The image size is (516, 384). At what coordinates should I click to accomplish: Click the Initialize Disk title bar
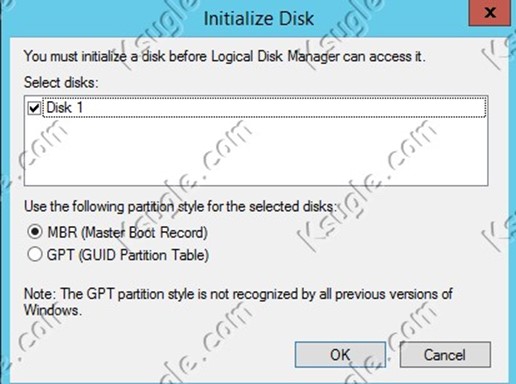pyautogui.click(x=258, y=18)
